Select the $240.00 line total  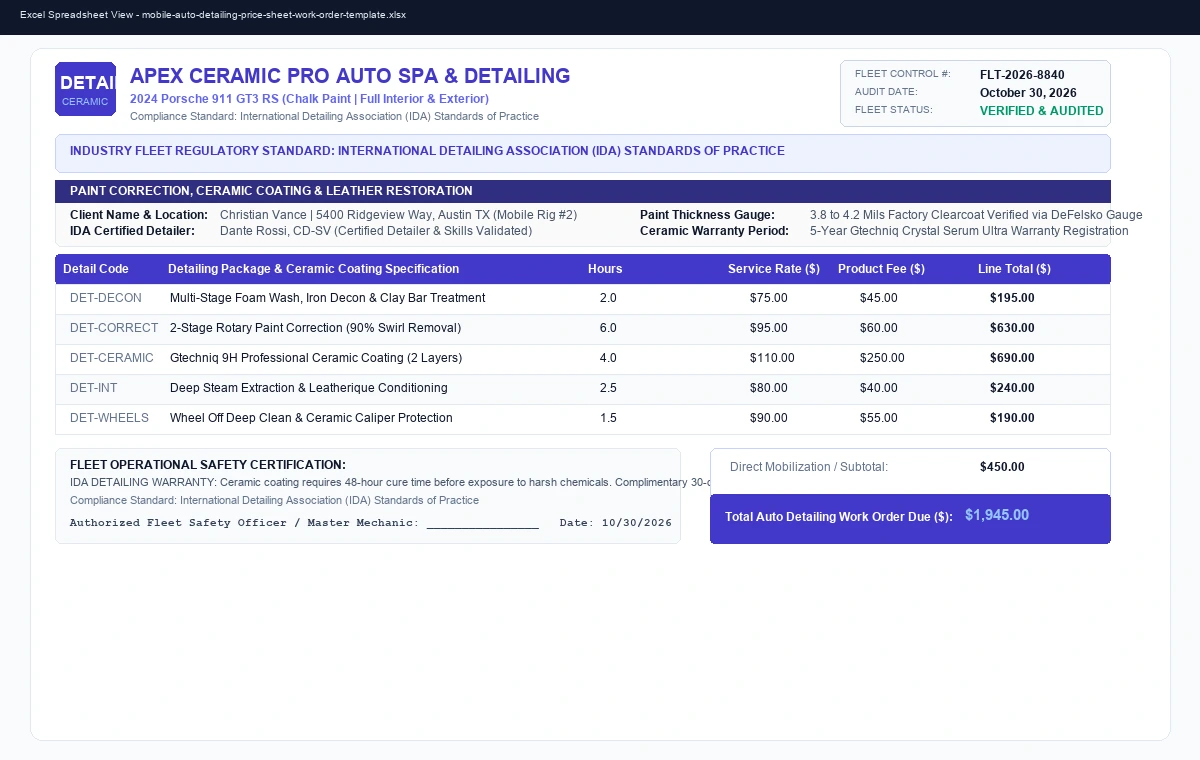[1012, 388]
